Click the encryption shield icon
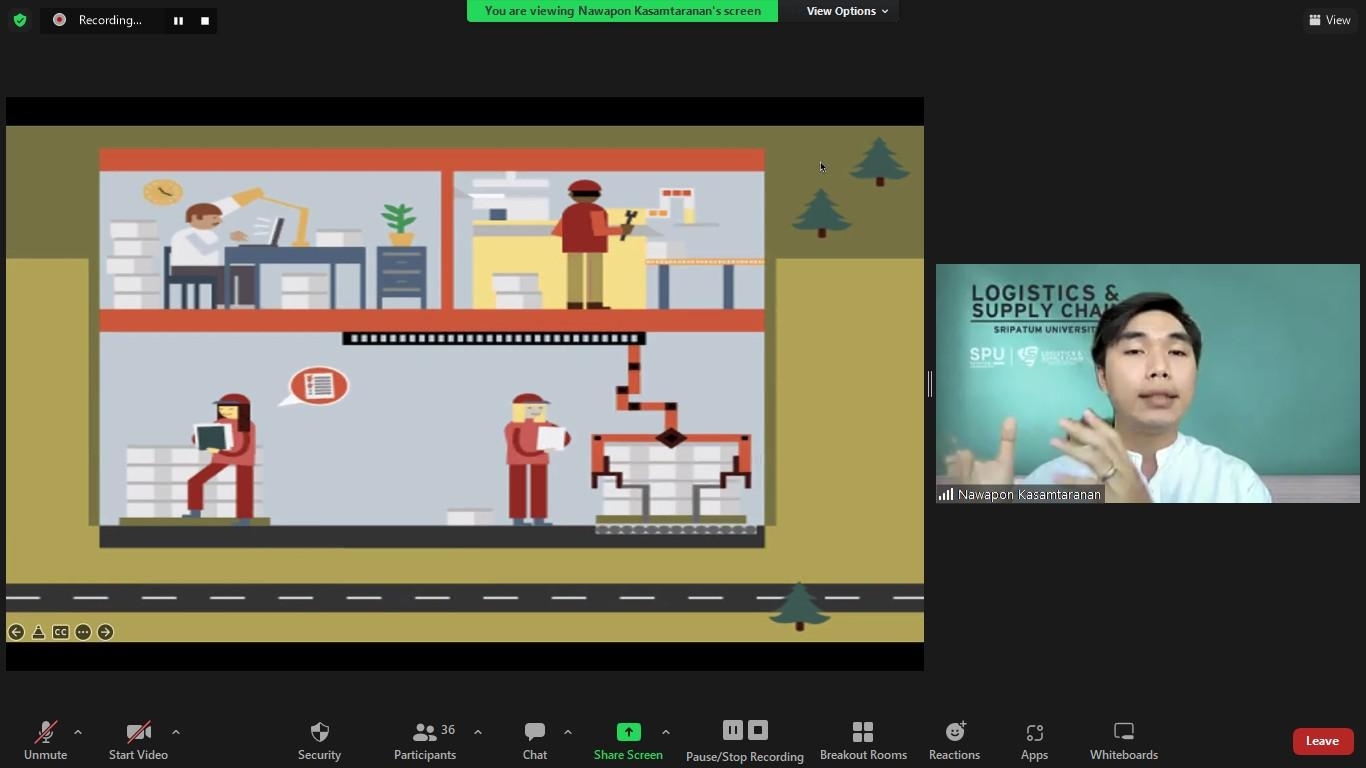Viewport: 1366px width, 768px height. coord(20,20)
